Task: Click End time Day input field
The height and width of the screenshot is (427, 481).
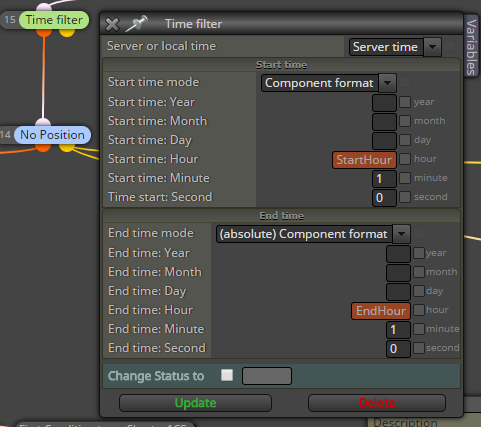Action: point(398,292)
